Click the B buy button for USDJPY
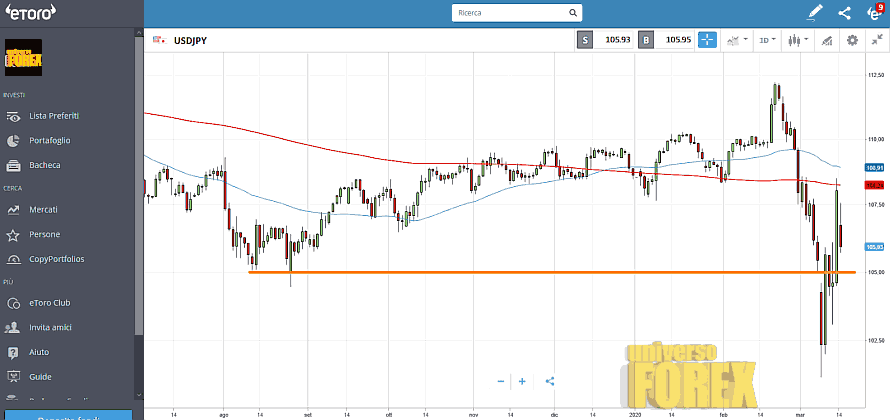The image size is (890, 420). [x=647, y=40]
